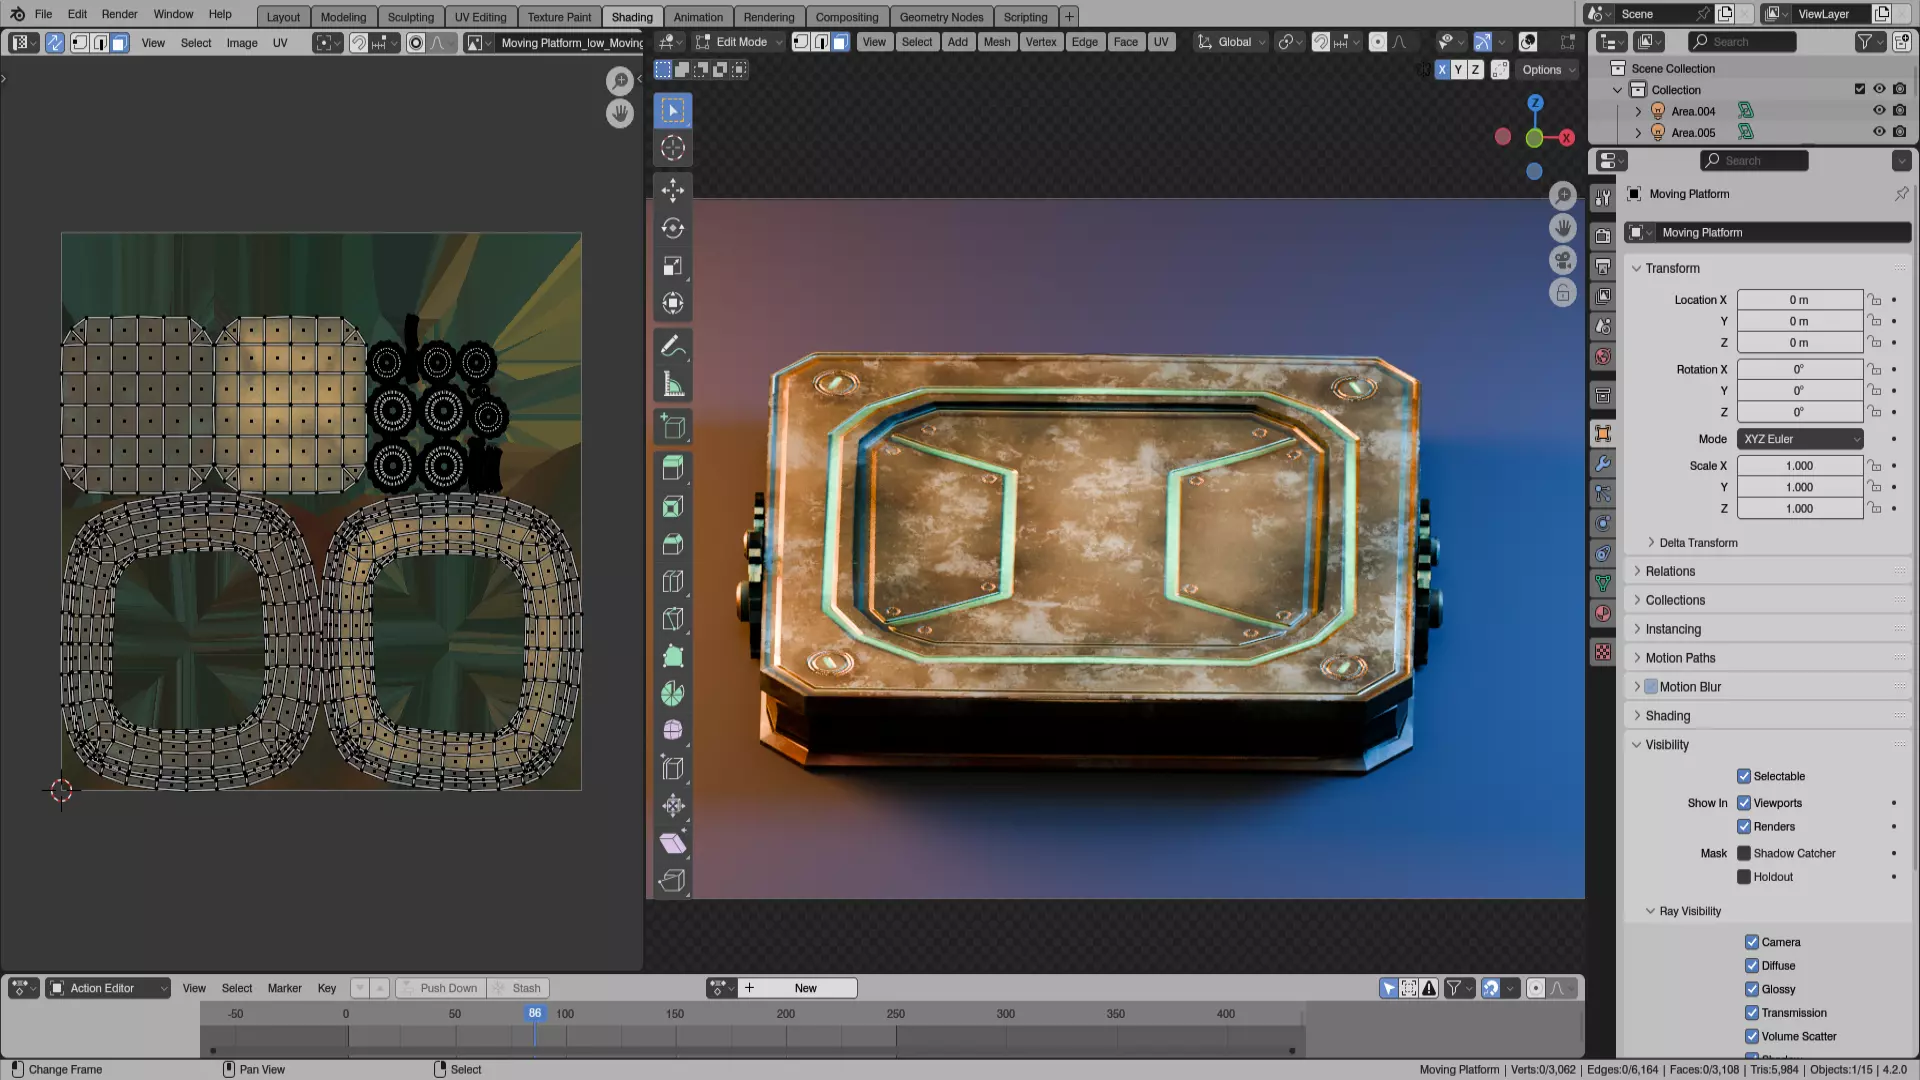The height and width of the screenshot is (1080, 1920).
Task: Click the 3D viewport zoom magnifier icon
Action: click(1563, 196)
